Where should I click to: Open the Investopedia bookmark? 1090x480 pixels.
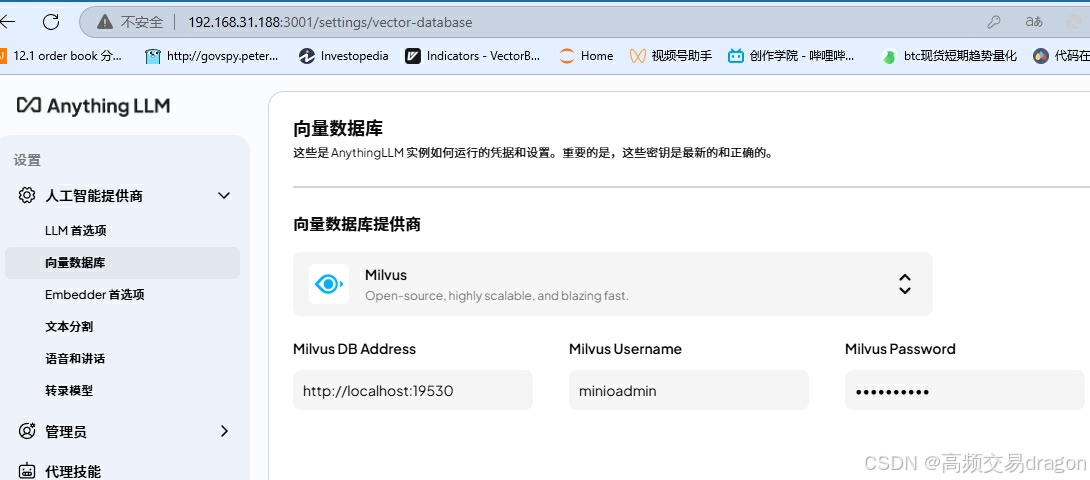pos(343,56)
